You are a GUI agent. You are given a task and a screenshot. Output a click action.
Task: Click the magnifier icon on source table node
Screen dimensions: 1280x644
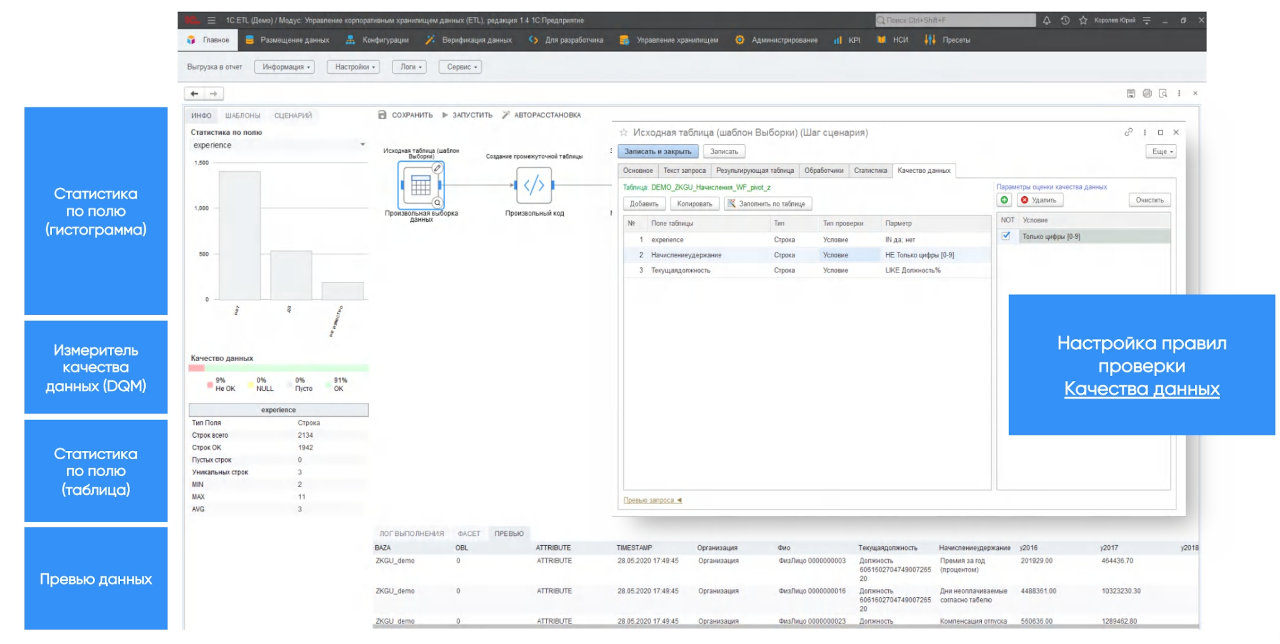[x=436, y=201]
